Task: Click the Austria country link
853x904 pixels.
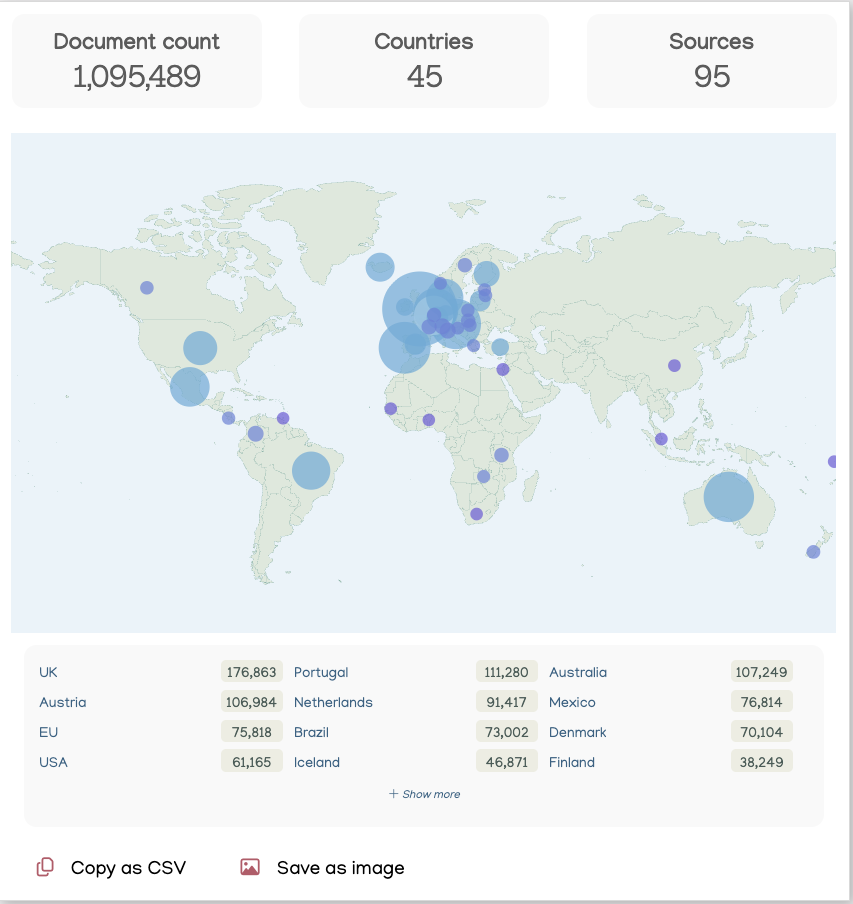Action: pyautogui.click(x=62, y=702)
